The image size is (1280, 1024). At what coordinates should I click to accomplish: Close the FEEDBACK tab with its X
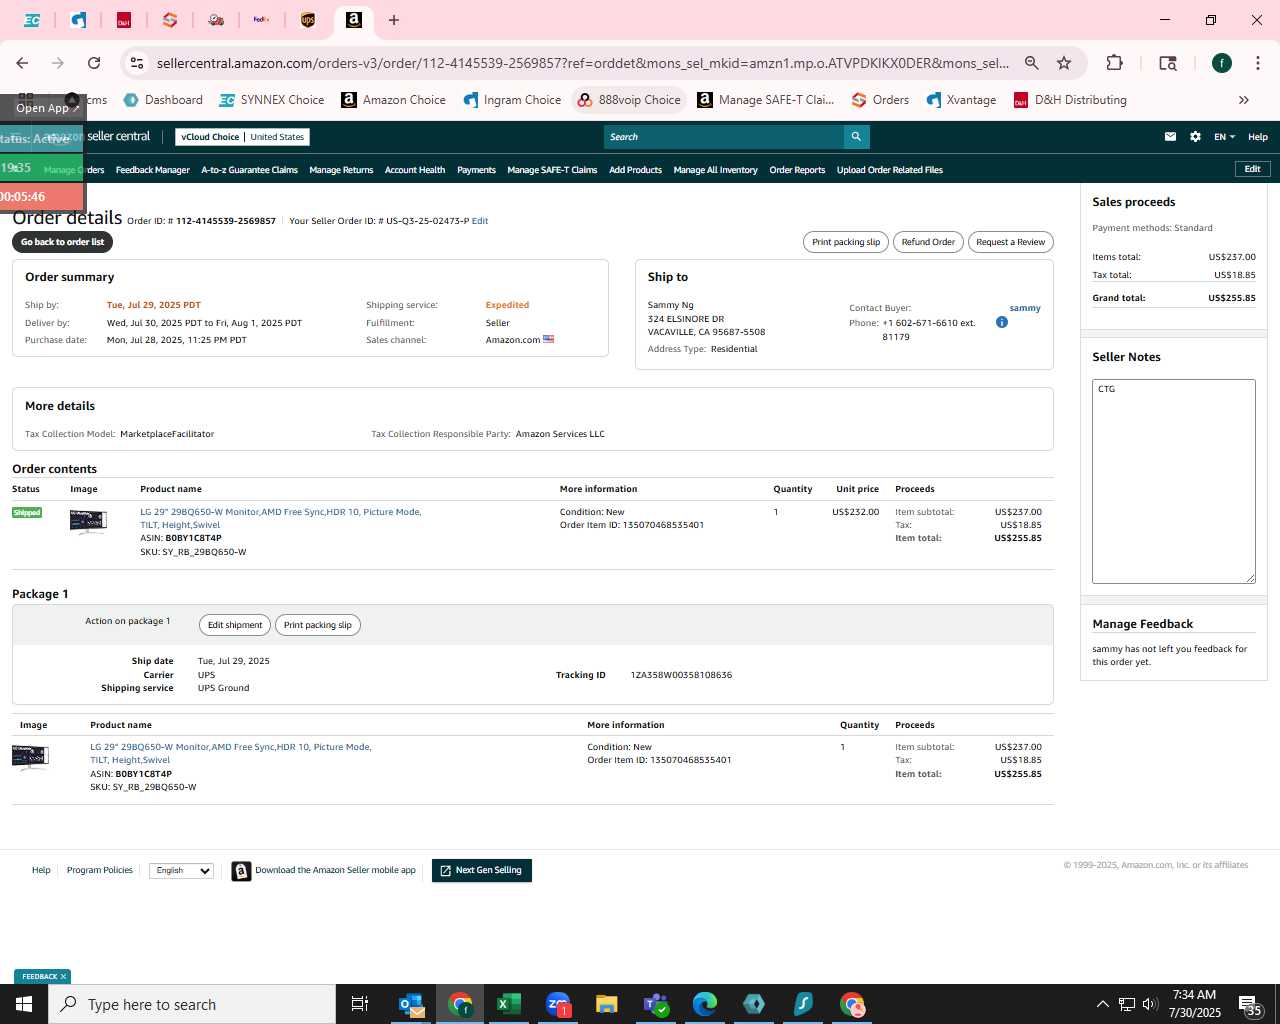[x=63, y=977]
